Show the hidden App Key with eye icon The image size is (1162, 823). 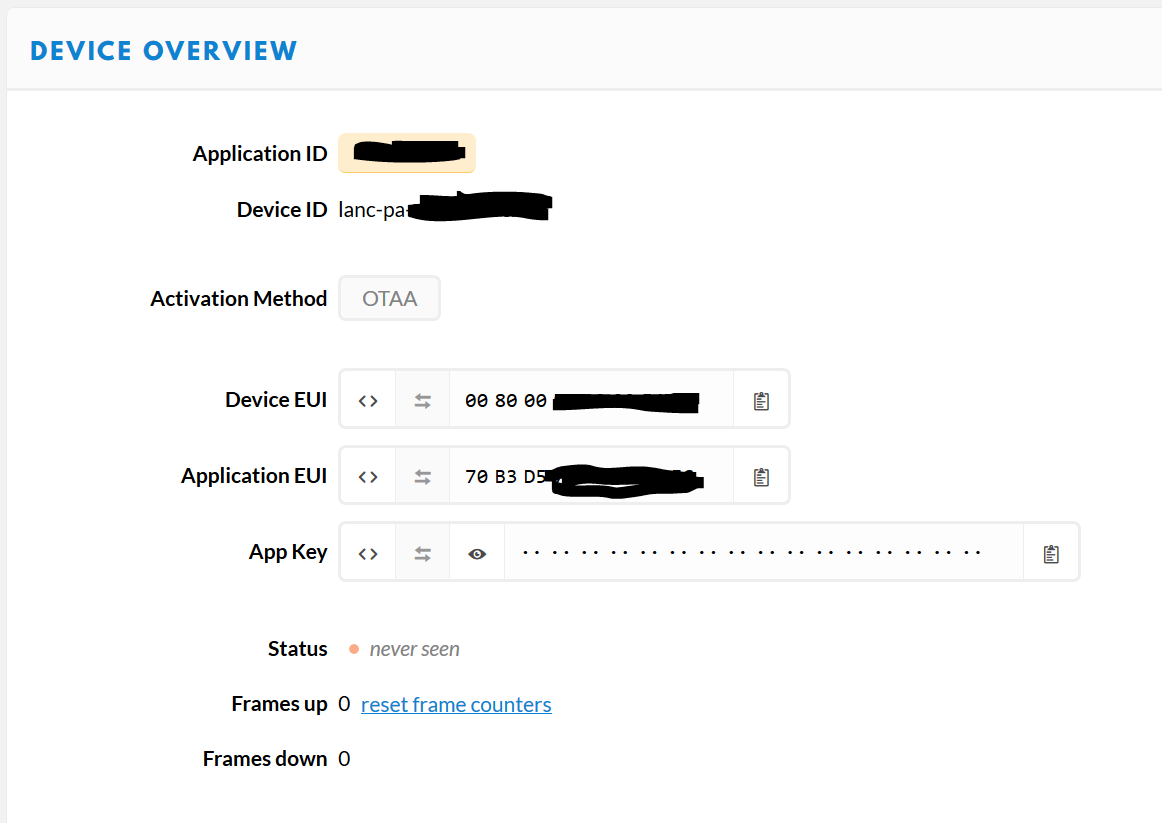pyautogui.click(x=477, y=553)
